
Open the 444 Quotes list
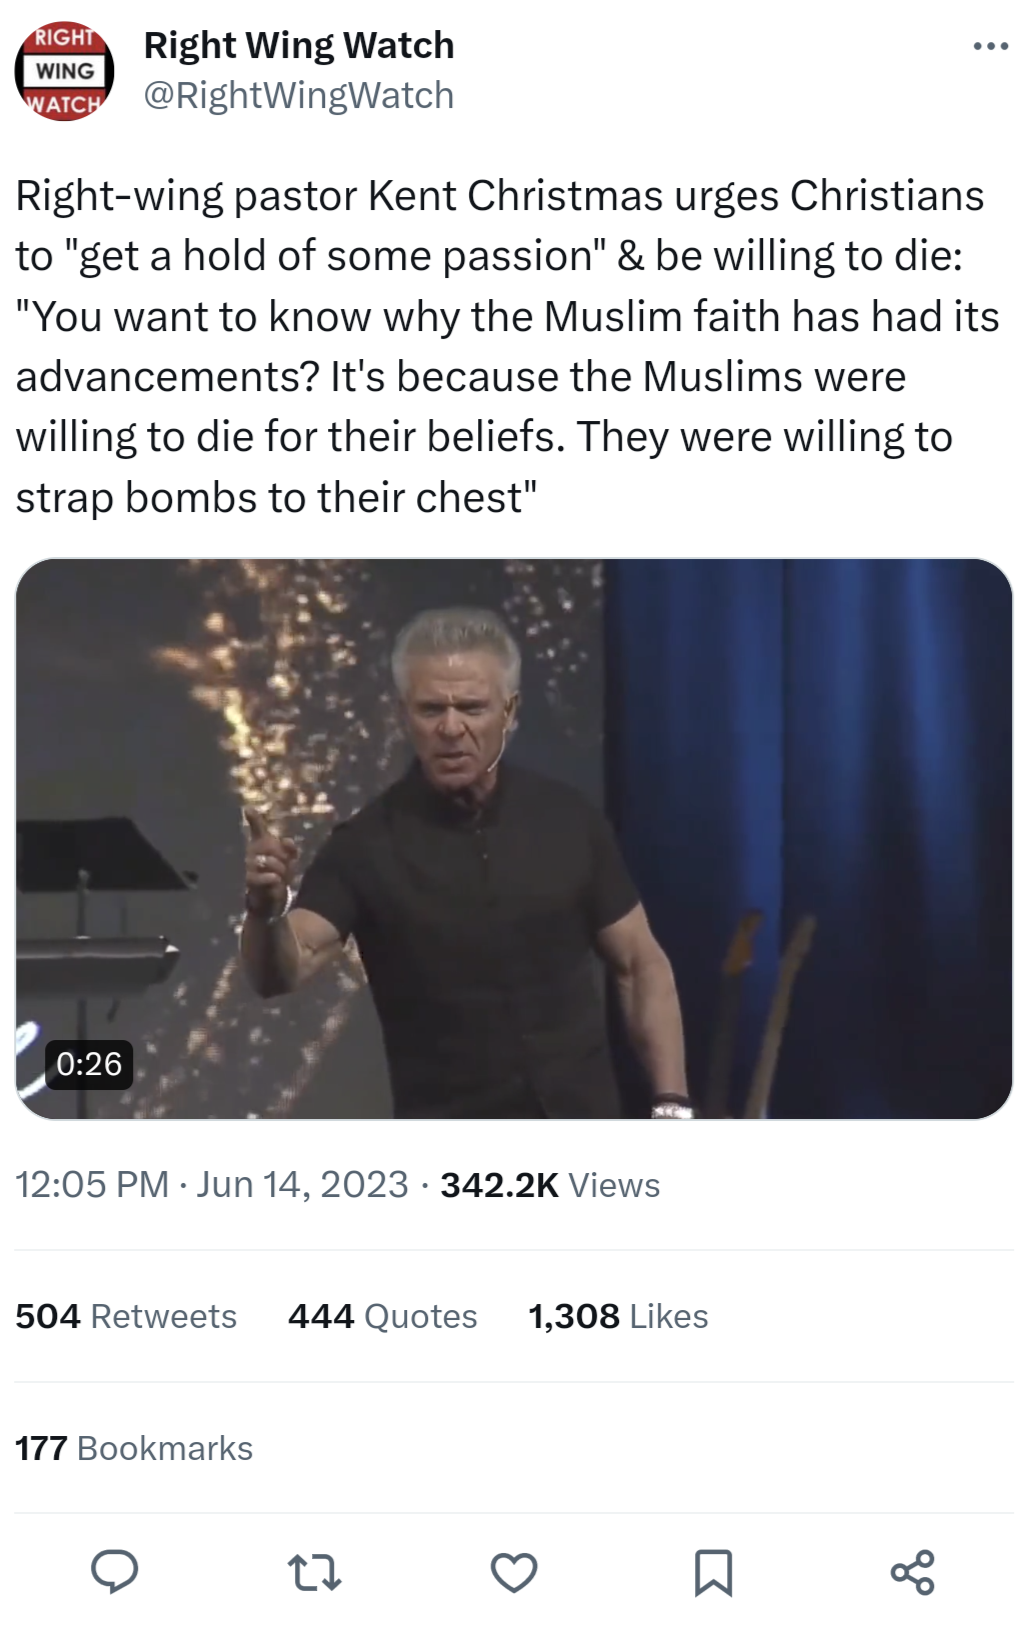(x=382, y=1316)
